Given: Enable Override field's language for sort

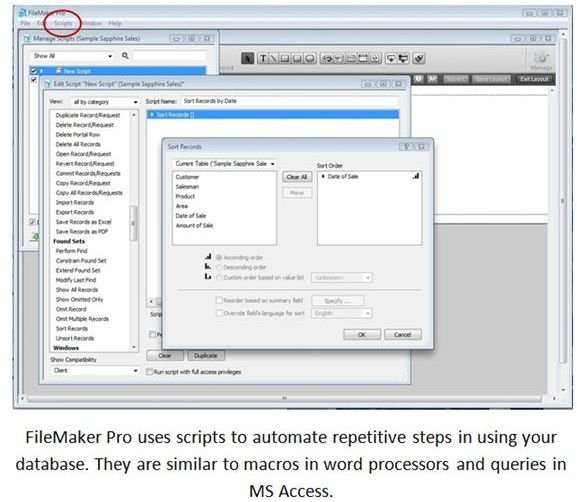Looking at the screenshot, I should point(219,313).
